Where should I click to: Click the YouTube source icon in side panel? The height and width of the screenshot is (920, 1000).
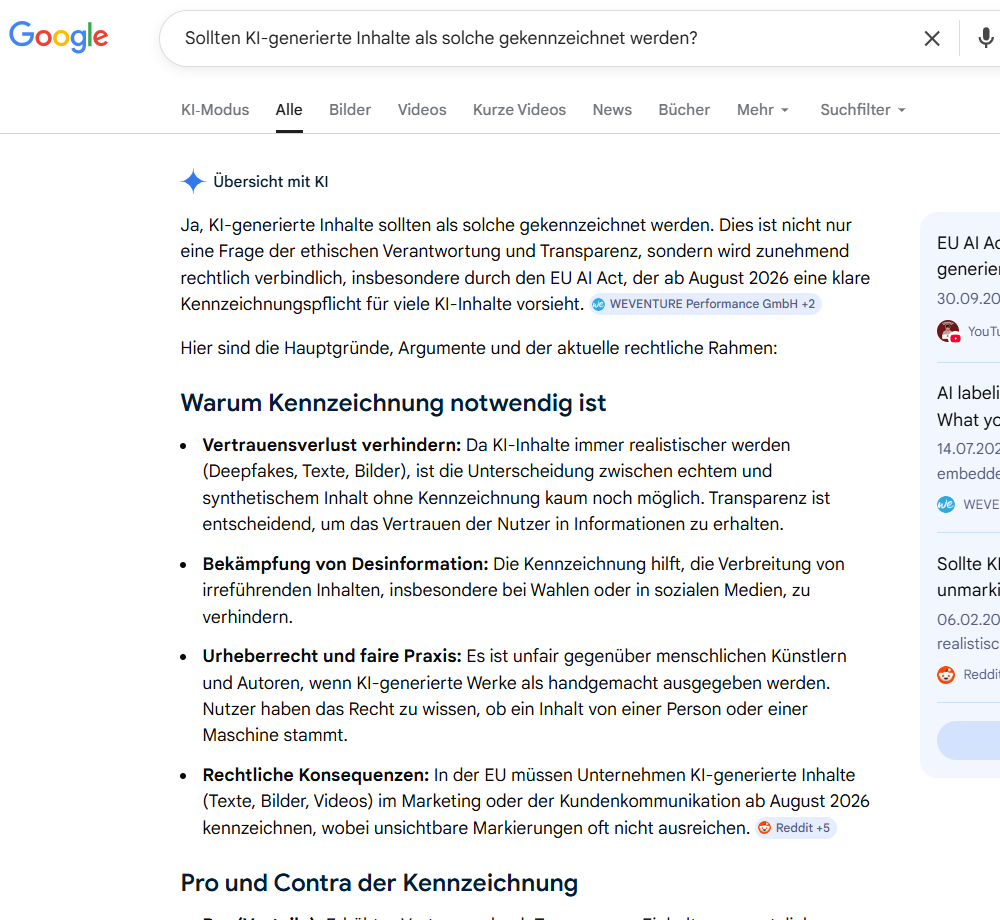click(948, 331)
